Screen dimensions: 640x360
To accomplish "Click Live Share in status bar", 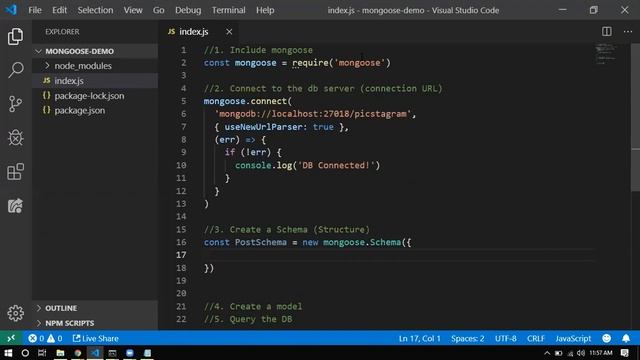I will 96,338.
